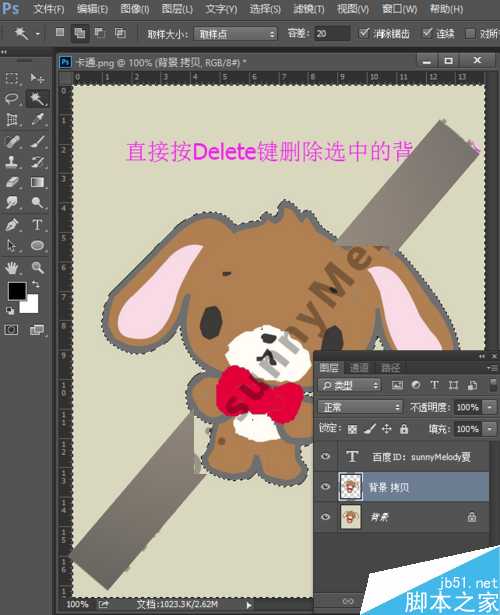Filter layers by adjustment layer icon
This screenshot has height=615, width=500.
tap(416, 385)
